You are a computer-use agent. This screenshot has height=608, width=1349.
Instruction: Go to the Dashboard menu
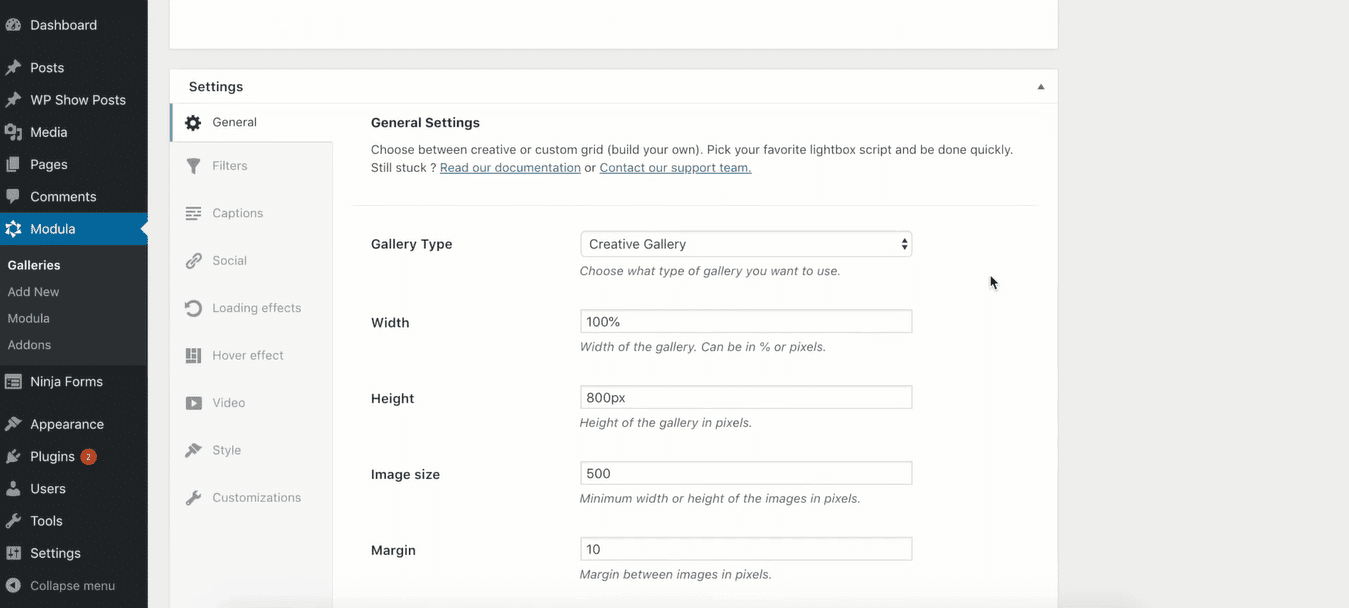pos(64,25)
